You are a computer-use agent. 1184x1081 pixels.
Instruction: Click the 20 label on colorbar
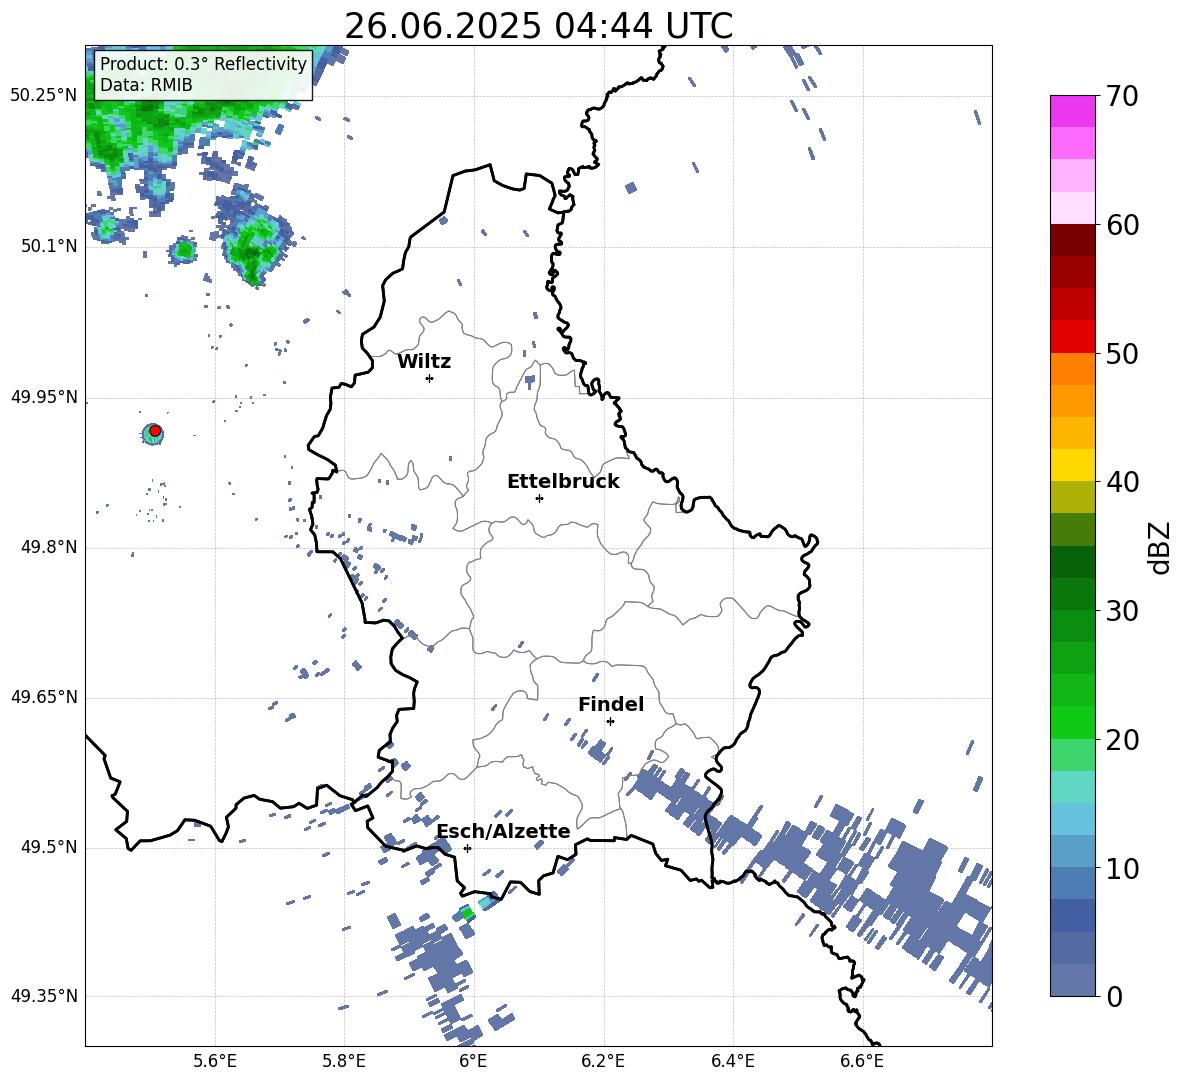click(1122, 740)
